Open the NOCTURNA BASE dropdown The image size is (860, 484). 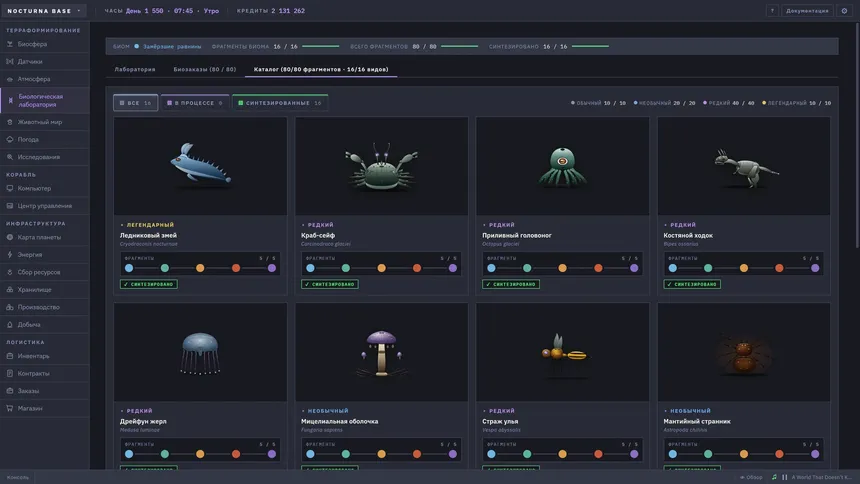tap(44, 10)
